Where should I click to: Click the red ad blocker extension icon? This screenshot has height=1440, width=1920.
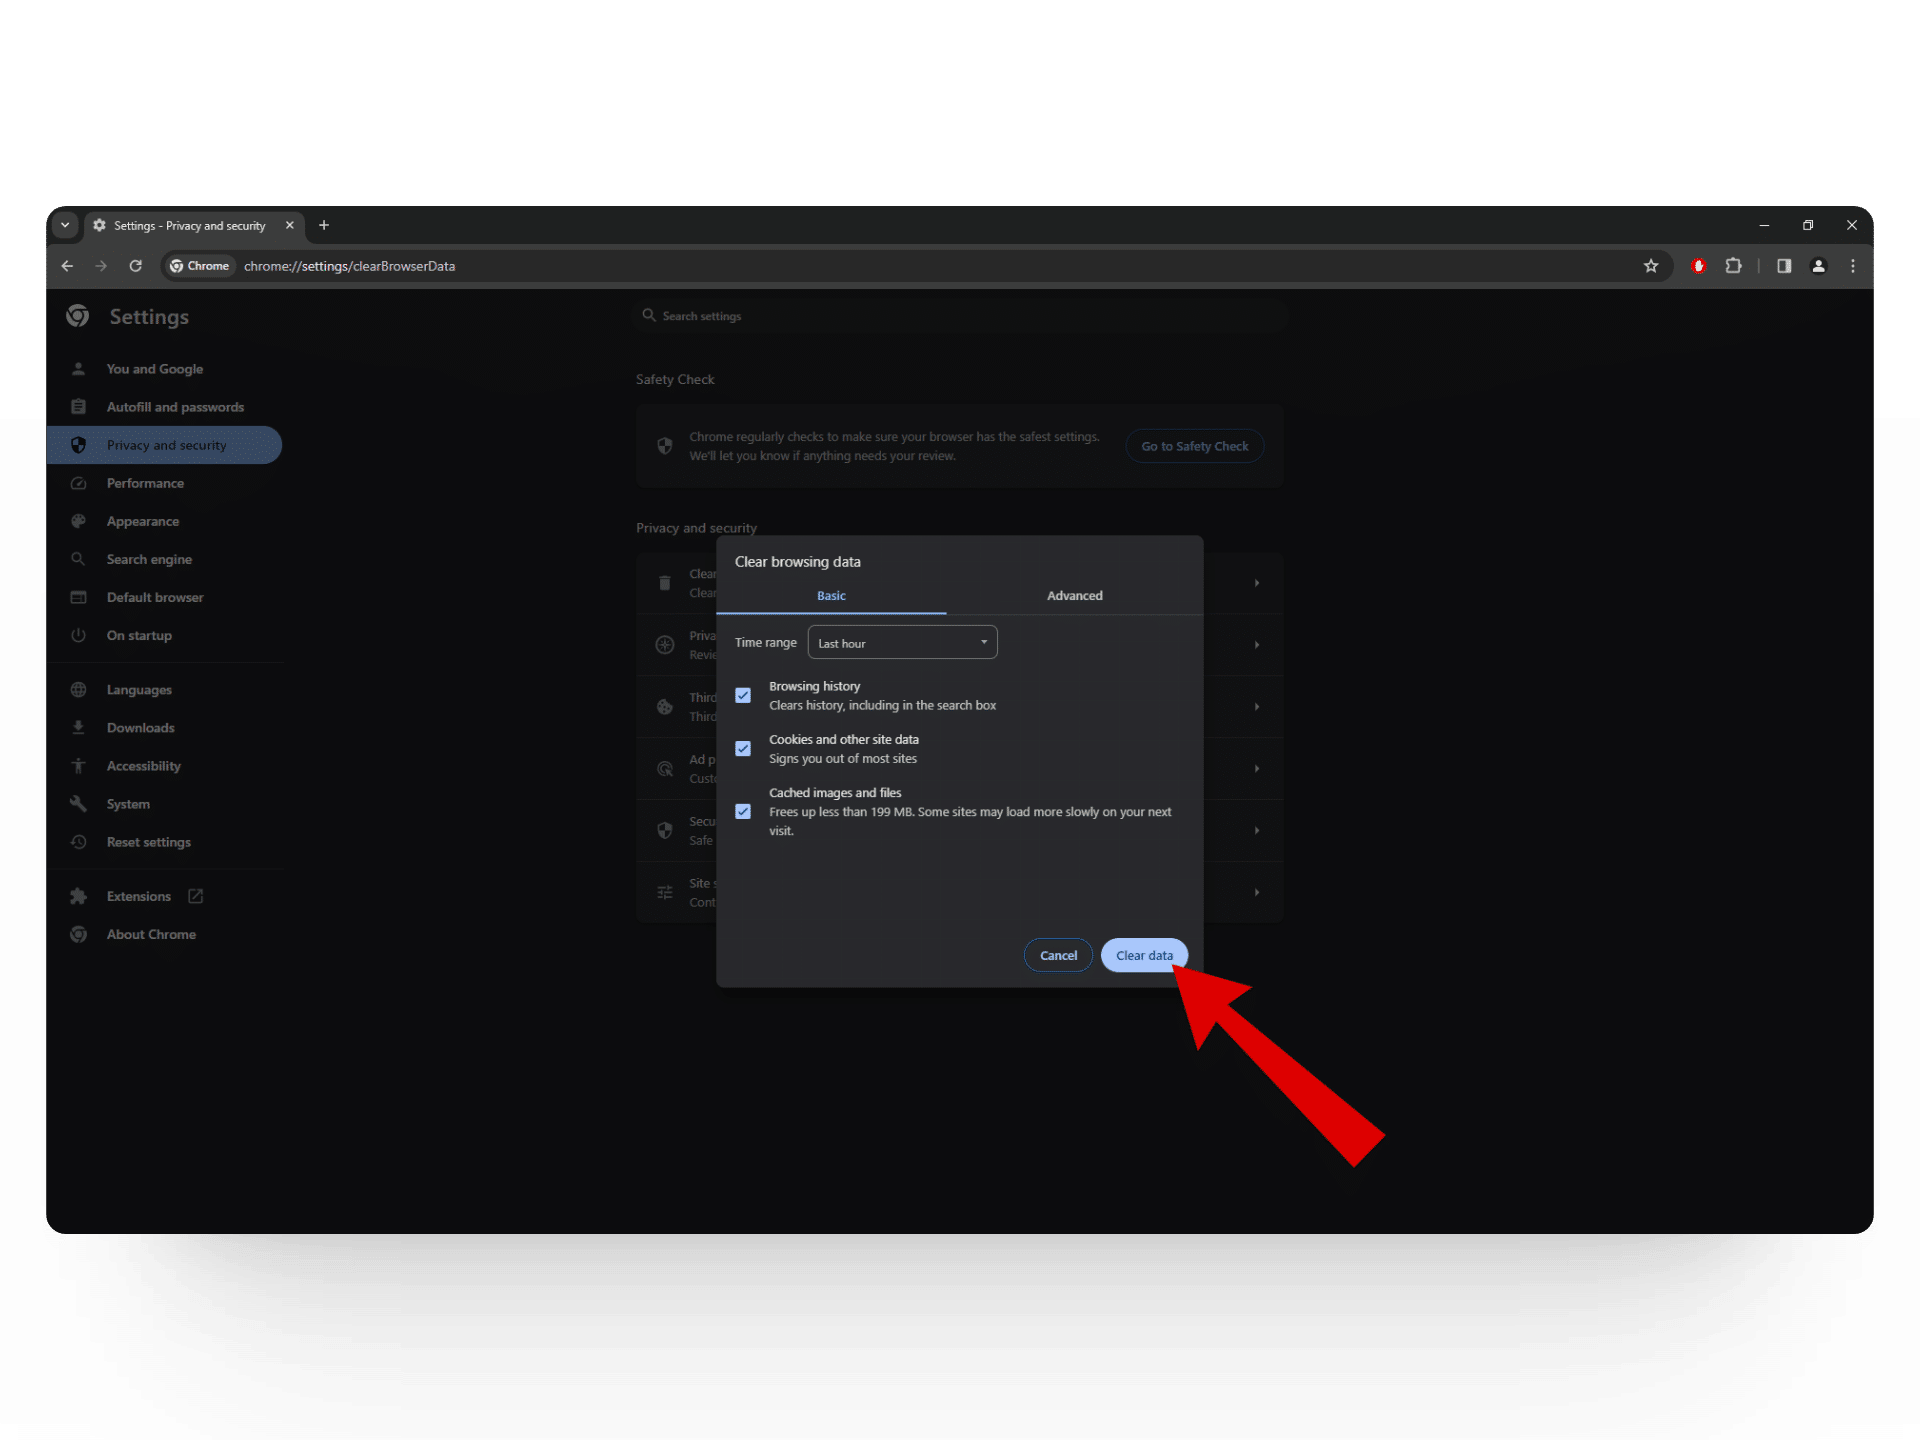[x=1698, y=266]
